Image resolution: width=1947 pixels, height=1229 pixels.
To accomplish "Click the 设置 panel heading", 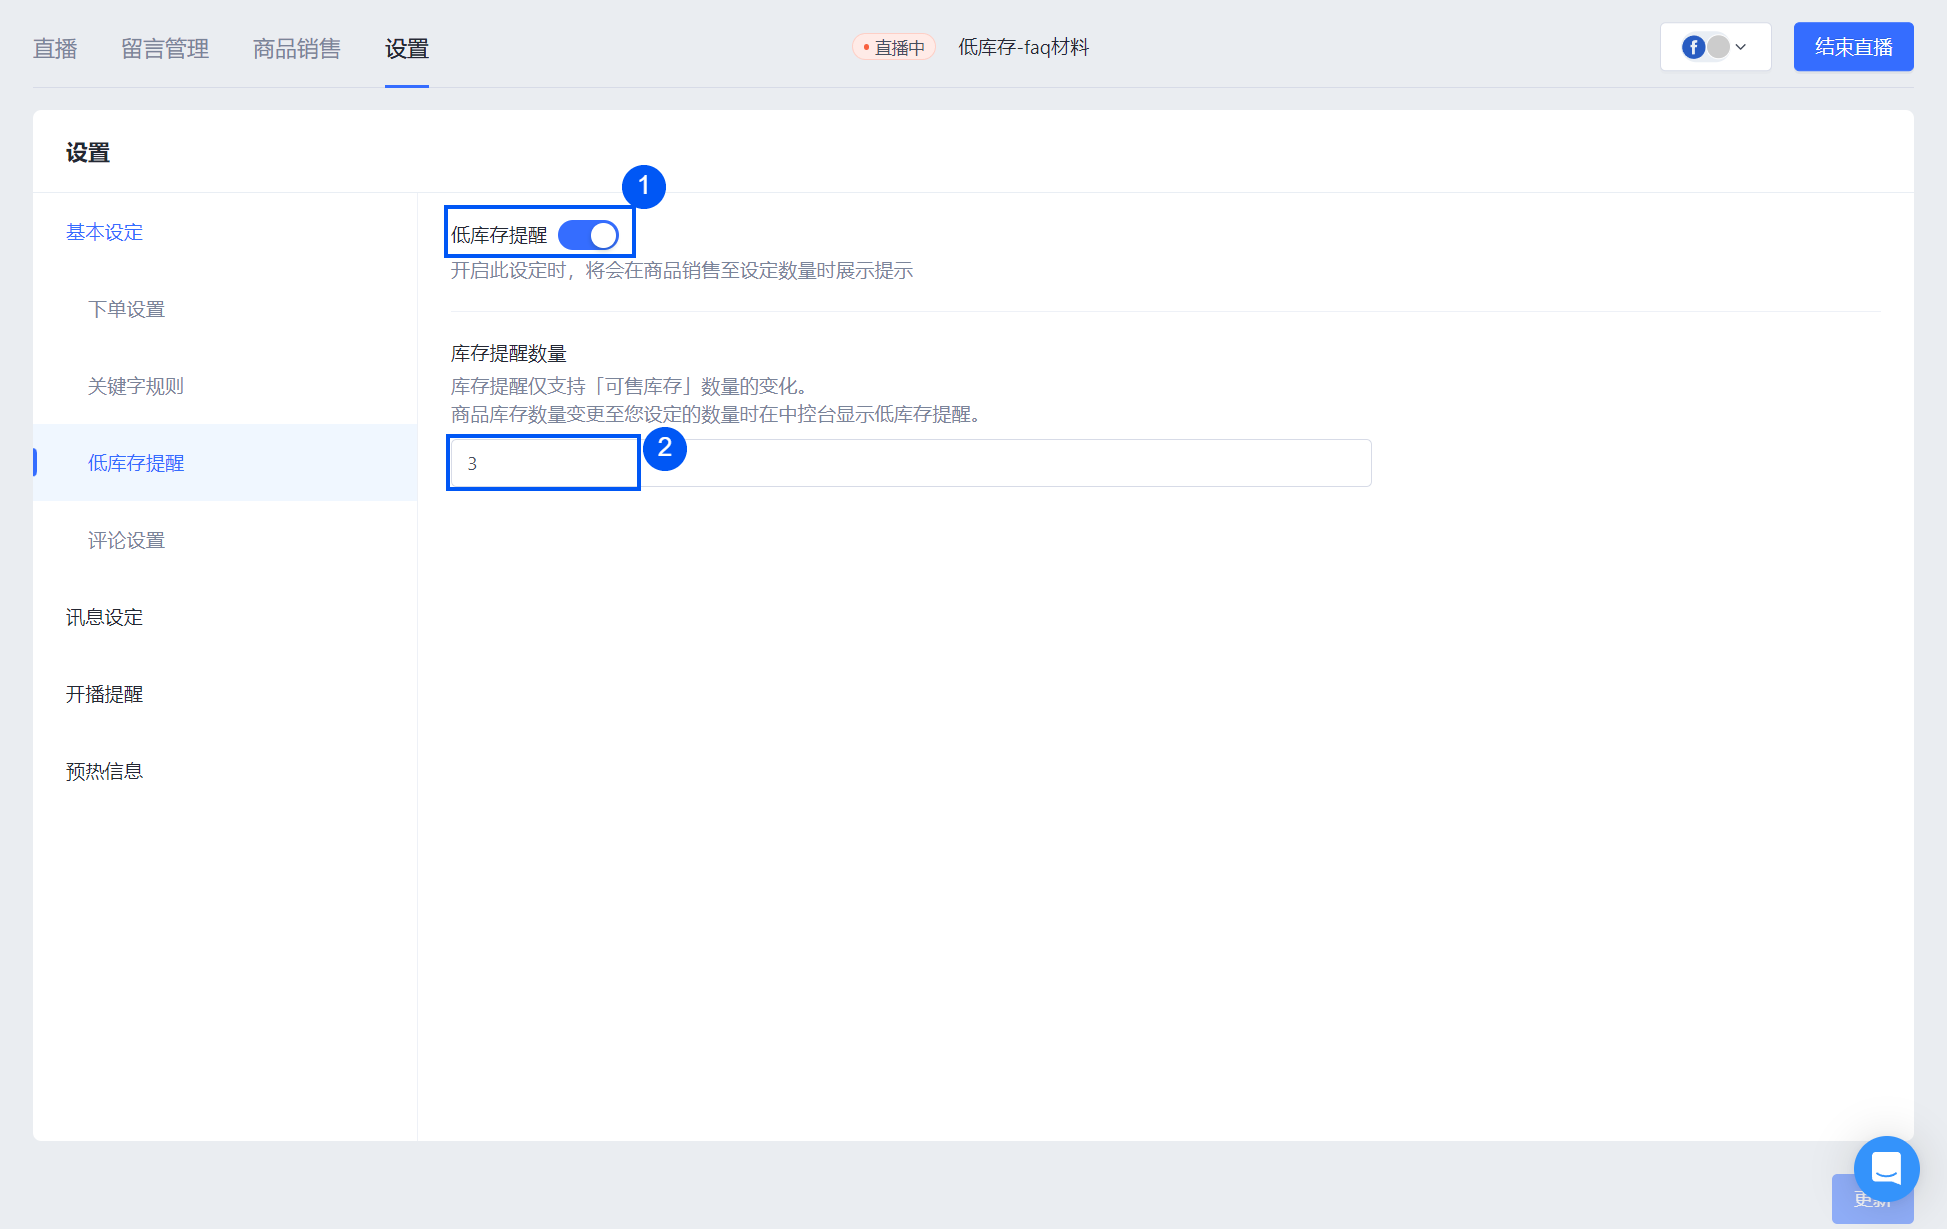I will [88, 153].
